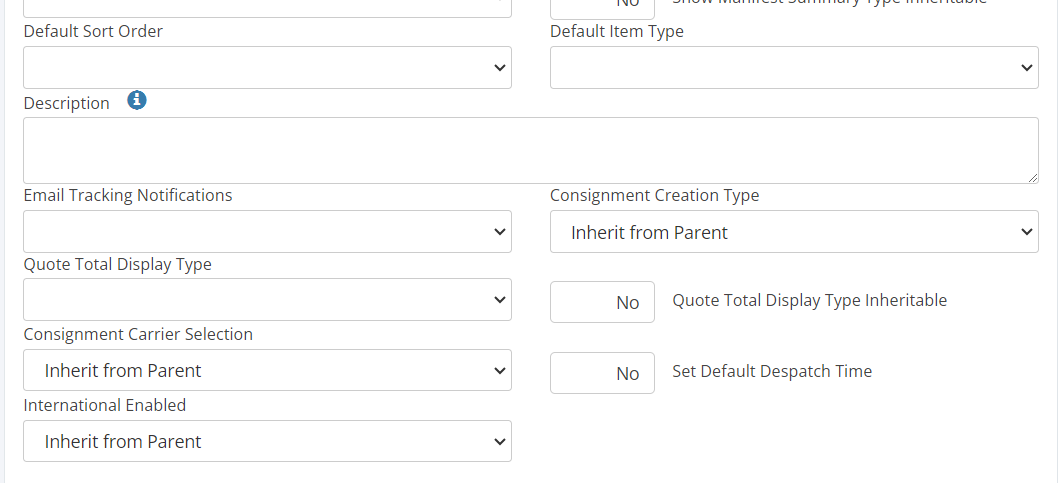Expand the Quote Total Display Type dropdown
The height and width of the screenshot is (483, 1059).
pos(267,300)
